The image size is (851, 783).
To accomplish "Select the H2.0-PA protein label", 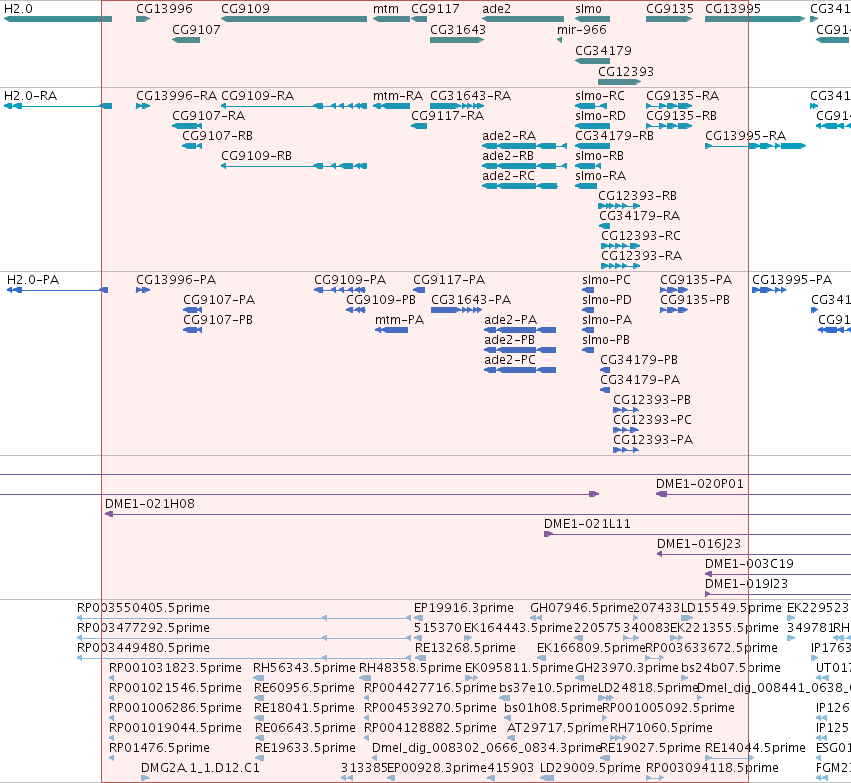I will (33, 280).
